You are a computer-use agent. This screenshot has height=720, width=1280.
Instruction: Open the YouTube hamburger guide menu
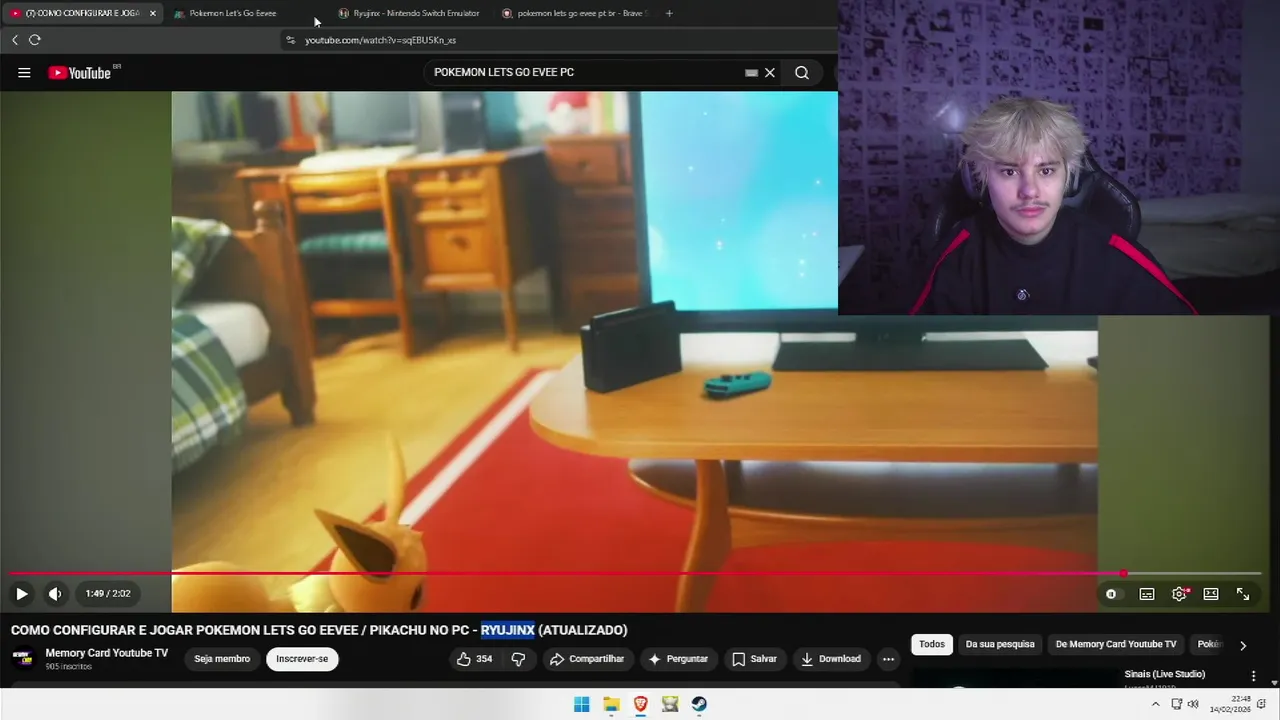tap(24, 72)
